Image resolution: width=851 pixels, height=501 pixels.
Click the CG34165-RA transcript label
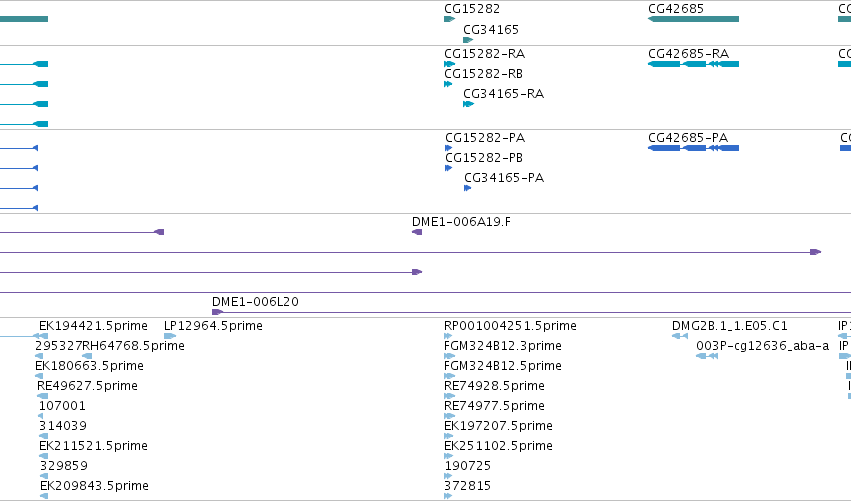pos(503,94)
